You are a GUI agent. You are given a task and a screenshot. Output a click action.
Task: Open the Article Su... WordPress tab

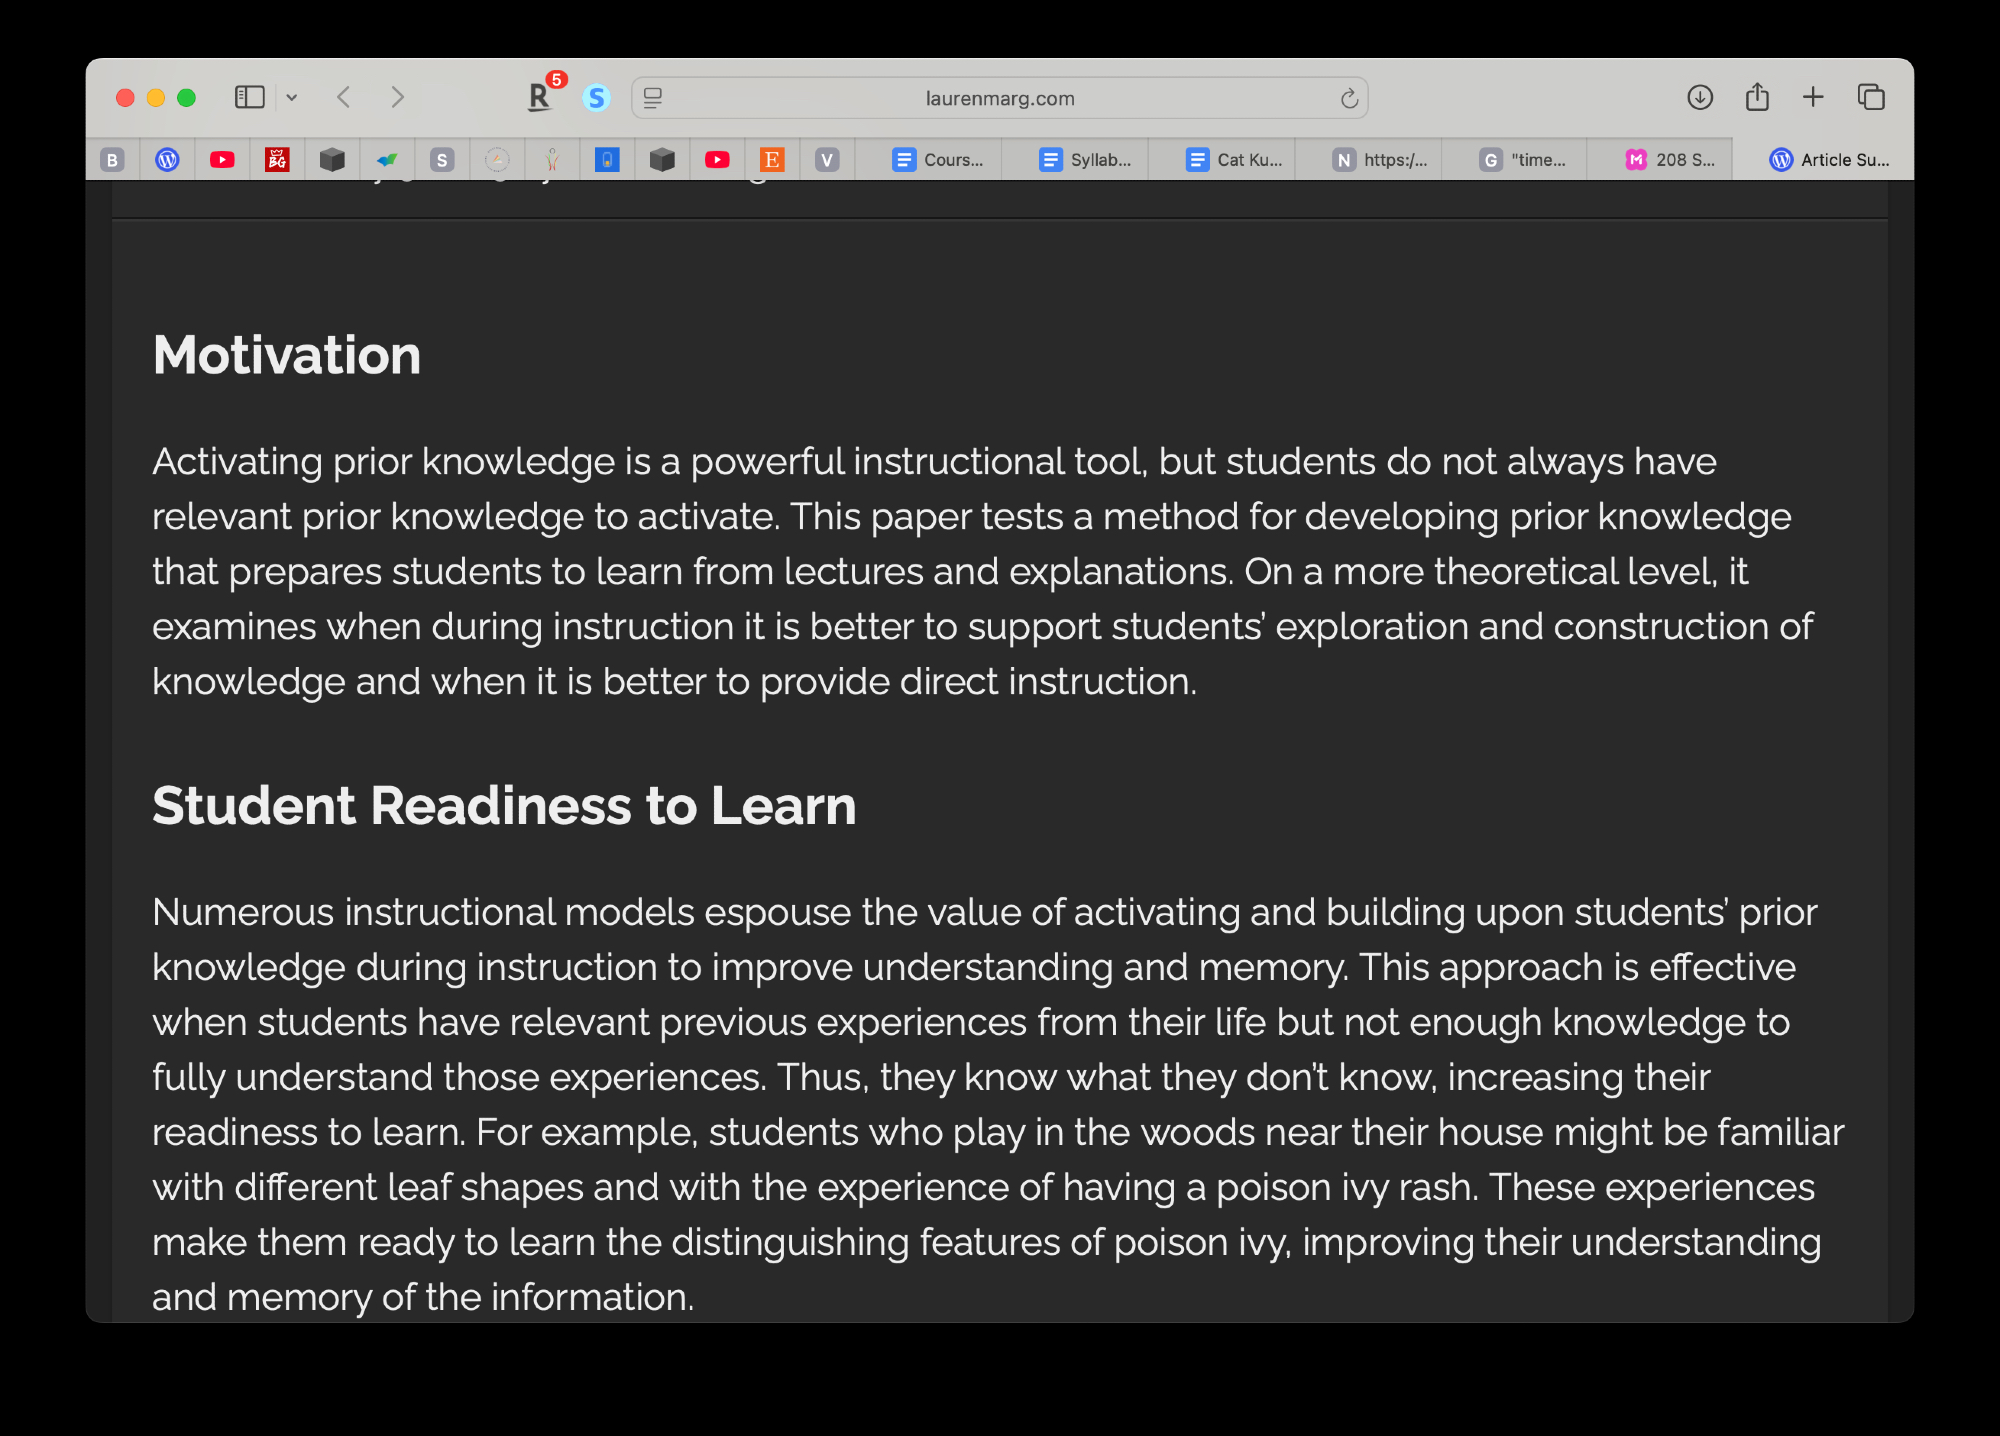tap(1829, 160)
